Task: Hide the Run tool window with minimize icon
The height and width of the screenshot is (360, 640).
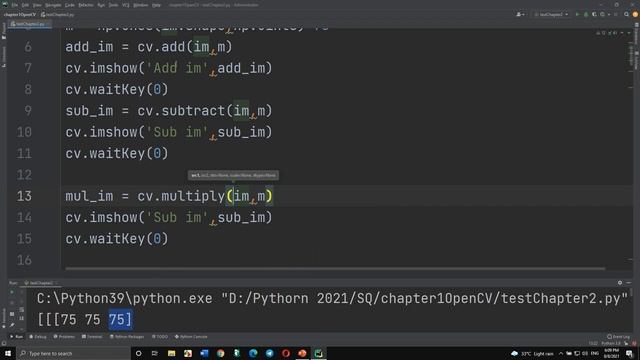Action: tap(629, 282)
